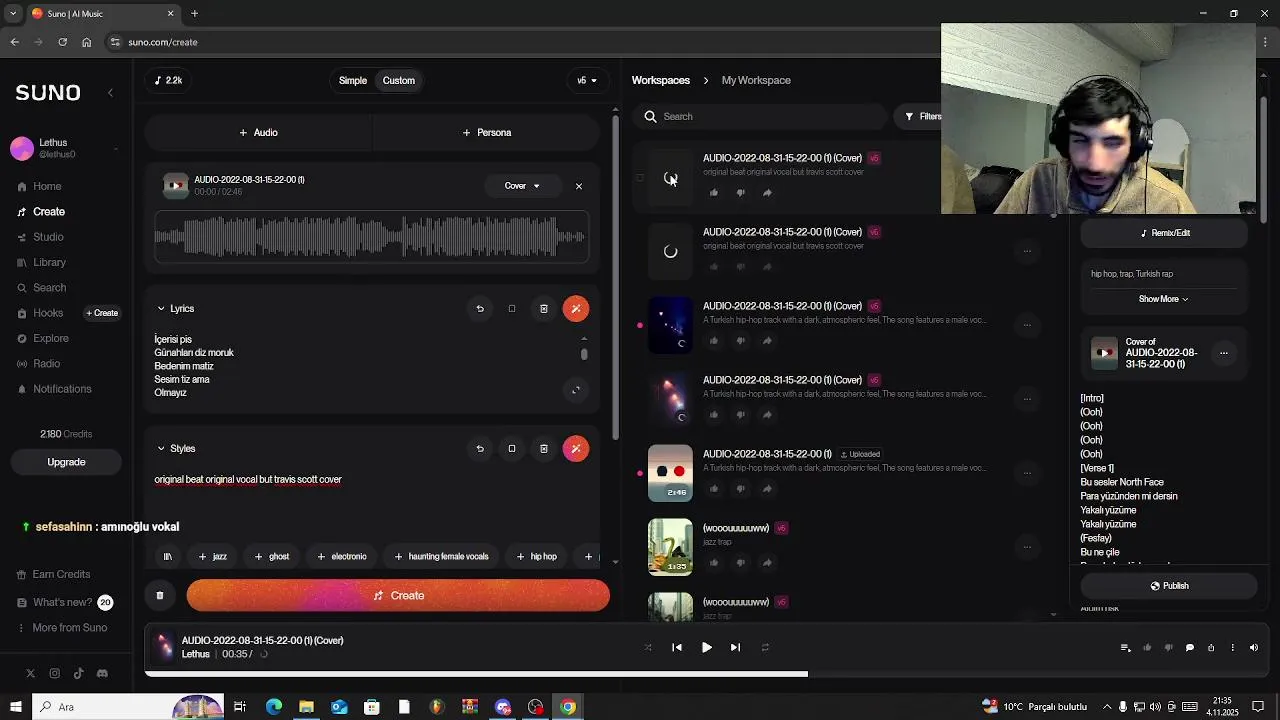Open the Filters button
1280x720 pixels.
click(924, 116)
